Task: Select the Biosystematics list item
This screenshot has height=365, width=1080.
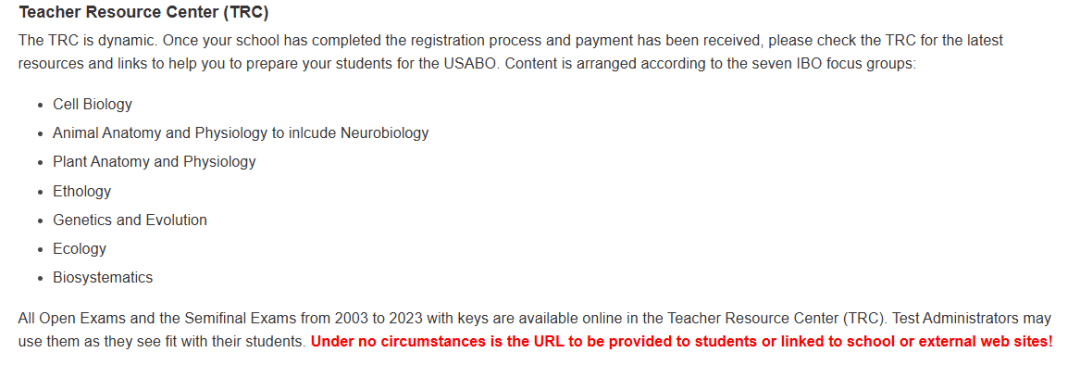Action: 103,278
